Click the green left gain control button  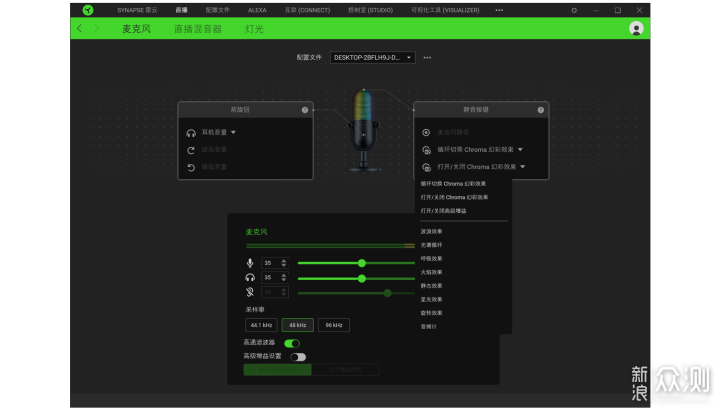click(277, 370)
